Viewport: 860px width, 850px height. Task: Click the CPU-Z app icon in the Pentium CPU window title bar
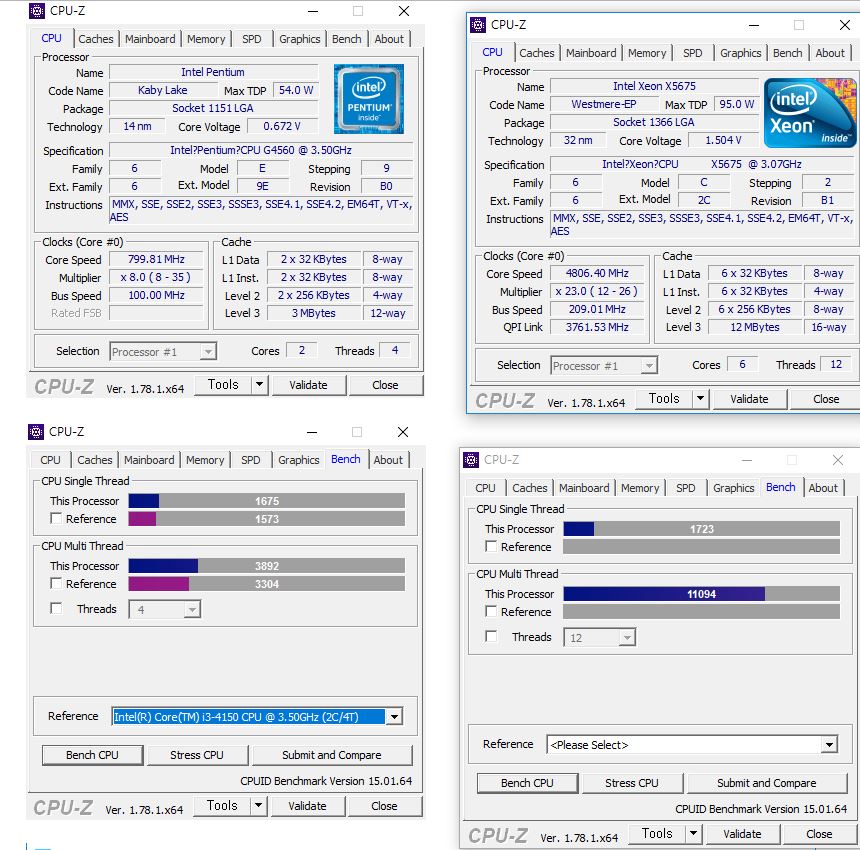pos(36,11)
